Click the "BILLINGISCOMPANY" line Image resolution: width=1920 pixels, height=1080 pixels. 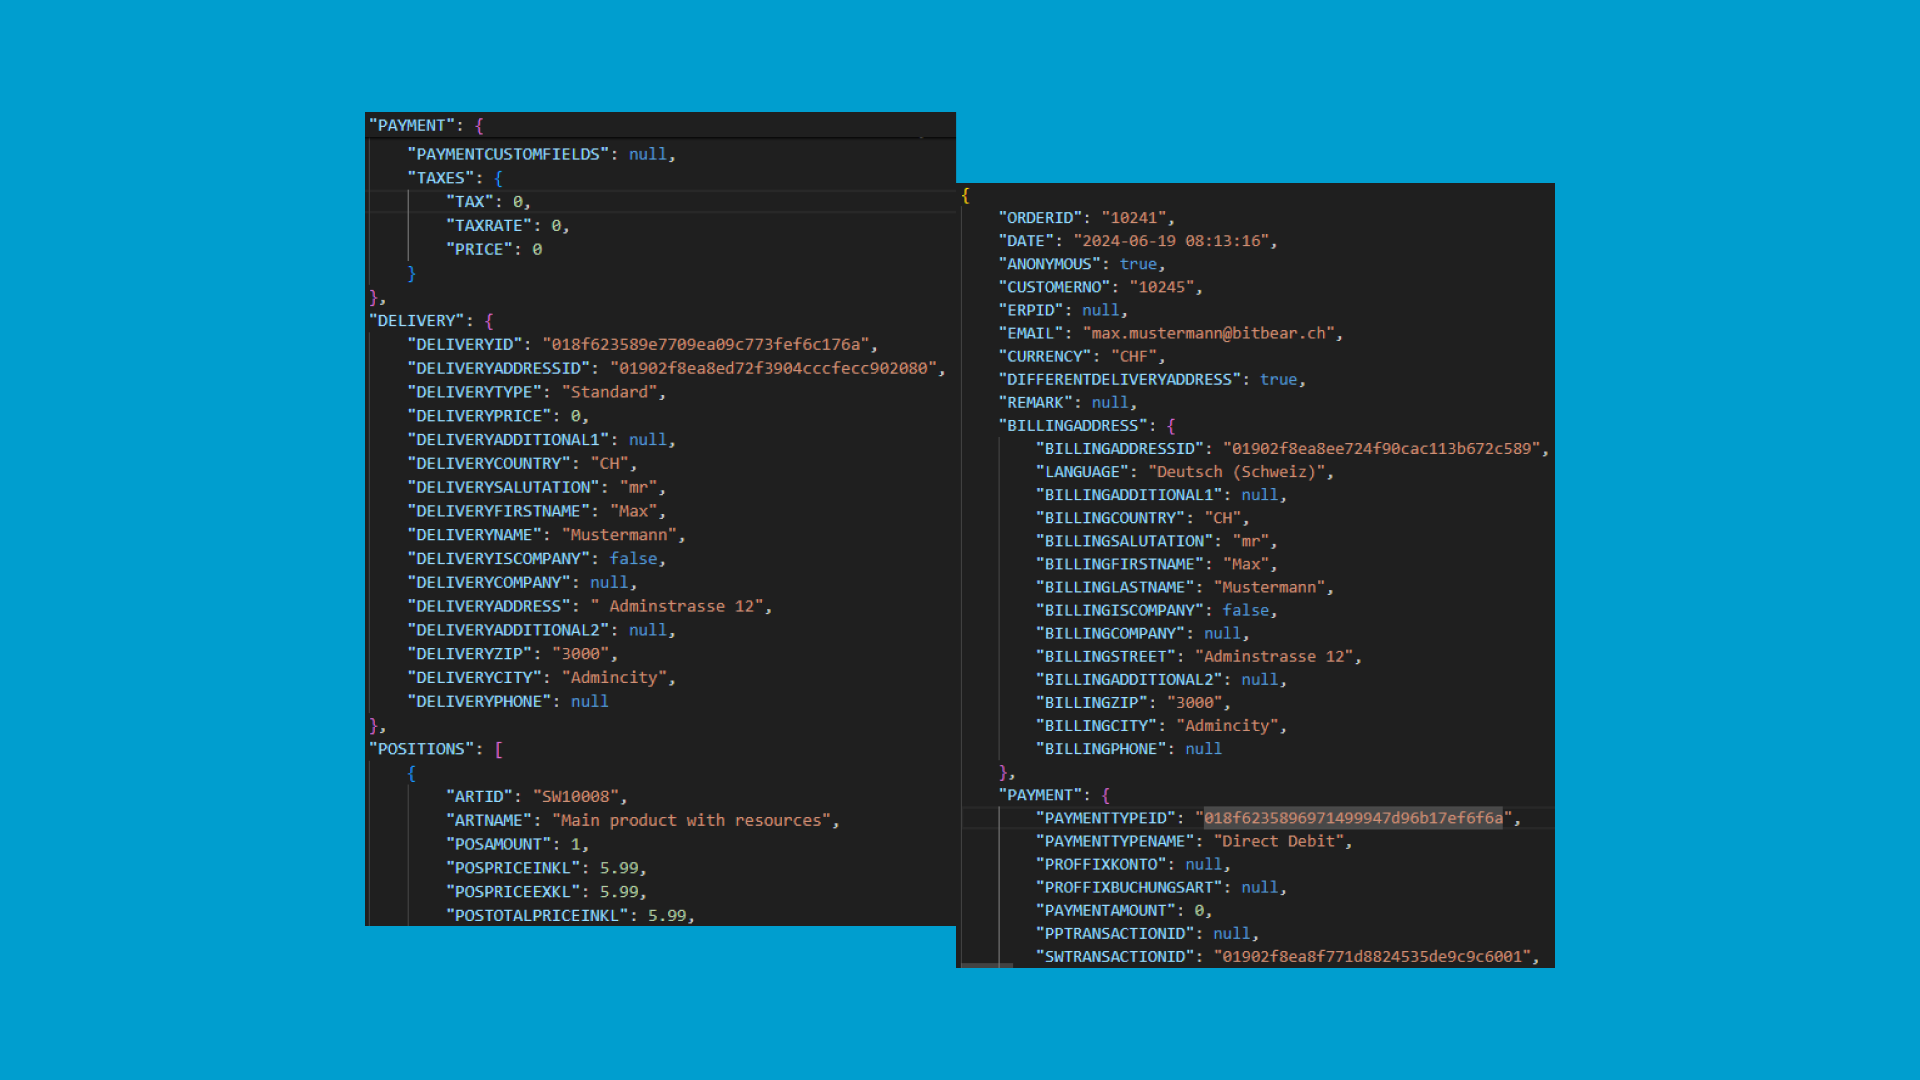coord(1157,610)
